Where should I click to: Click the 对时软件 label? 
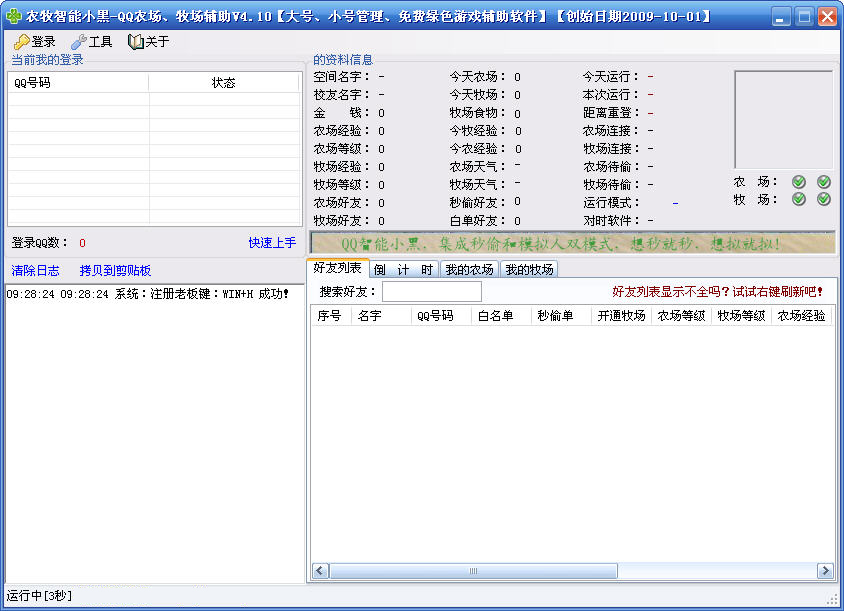611,221
